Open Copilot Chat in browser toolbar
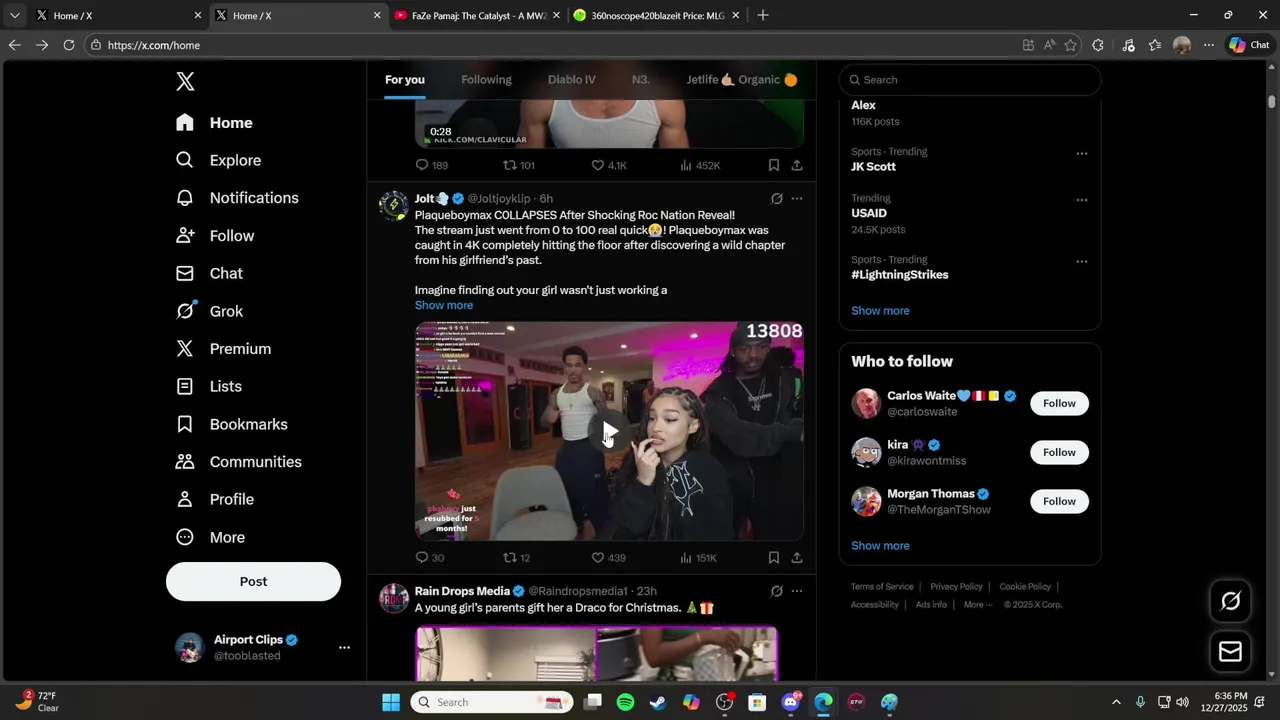 tap(1249, 45)
